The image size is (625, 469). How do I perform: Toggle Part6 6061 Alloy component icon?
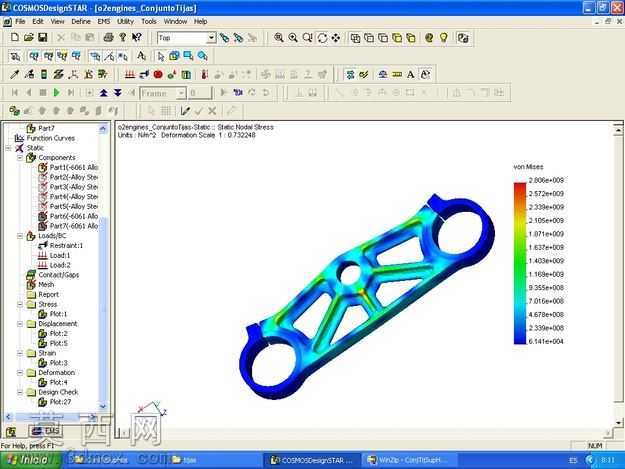click(43, 216)
